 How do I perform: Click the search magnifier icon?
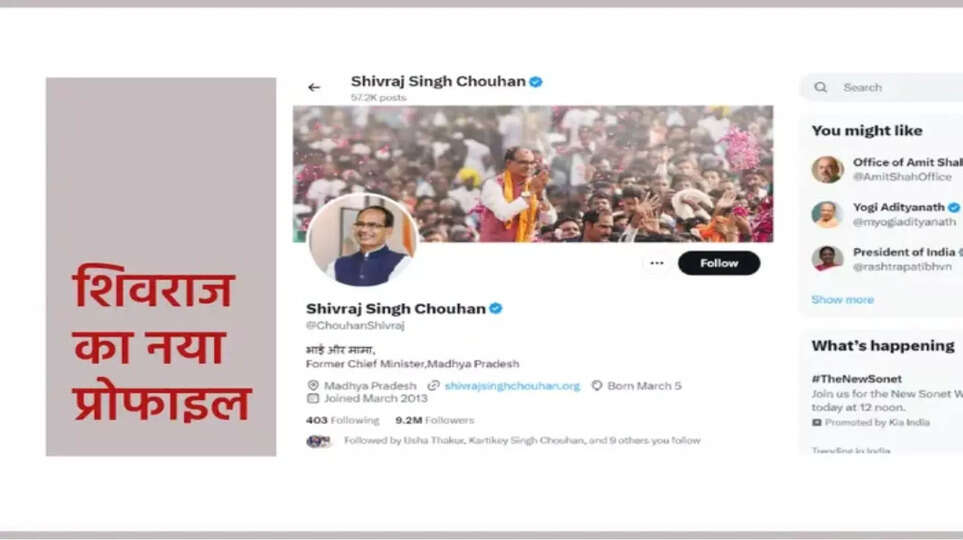821,87
